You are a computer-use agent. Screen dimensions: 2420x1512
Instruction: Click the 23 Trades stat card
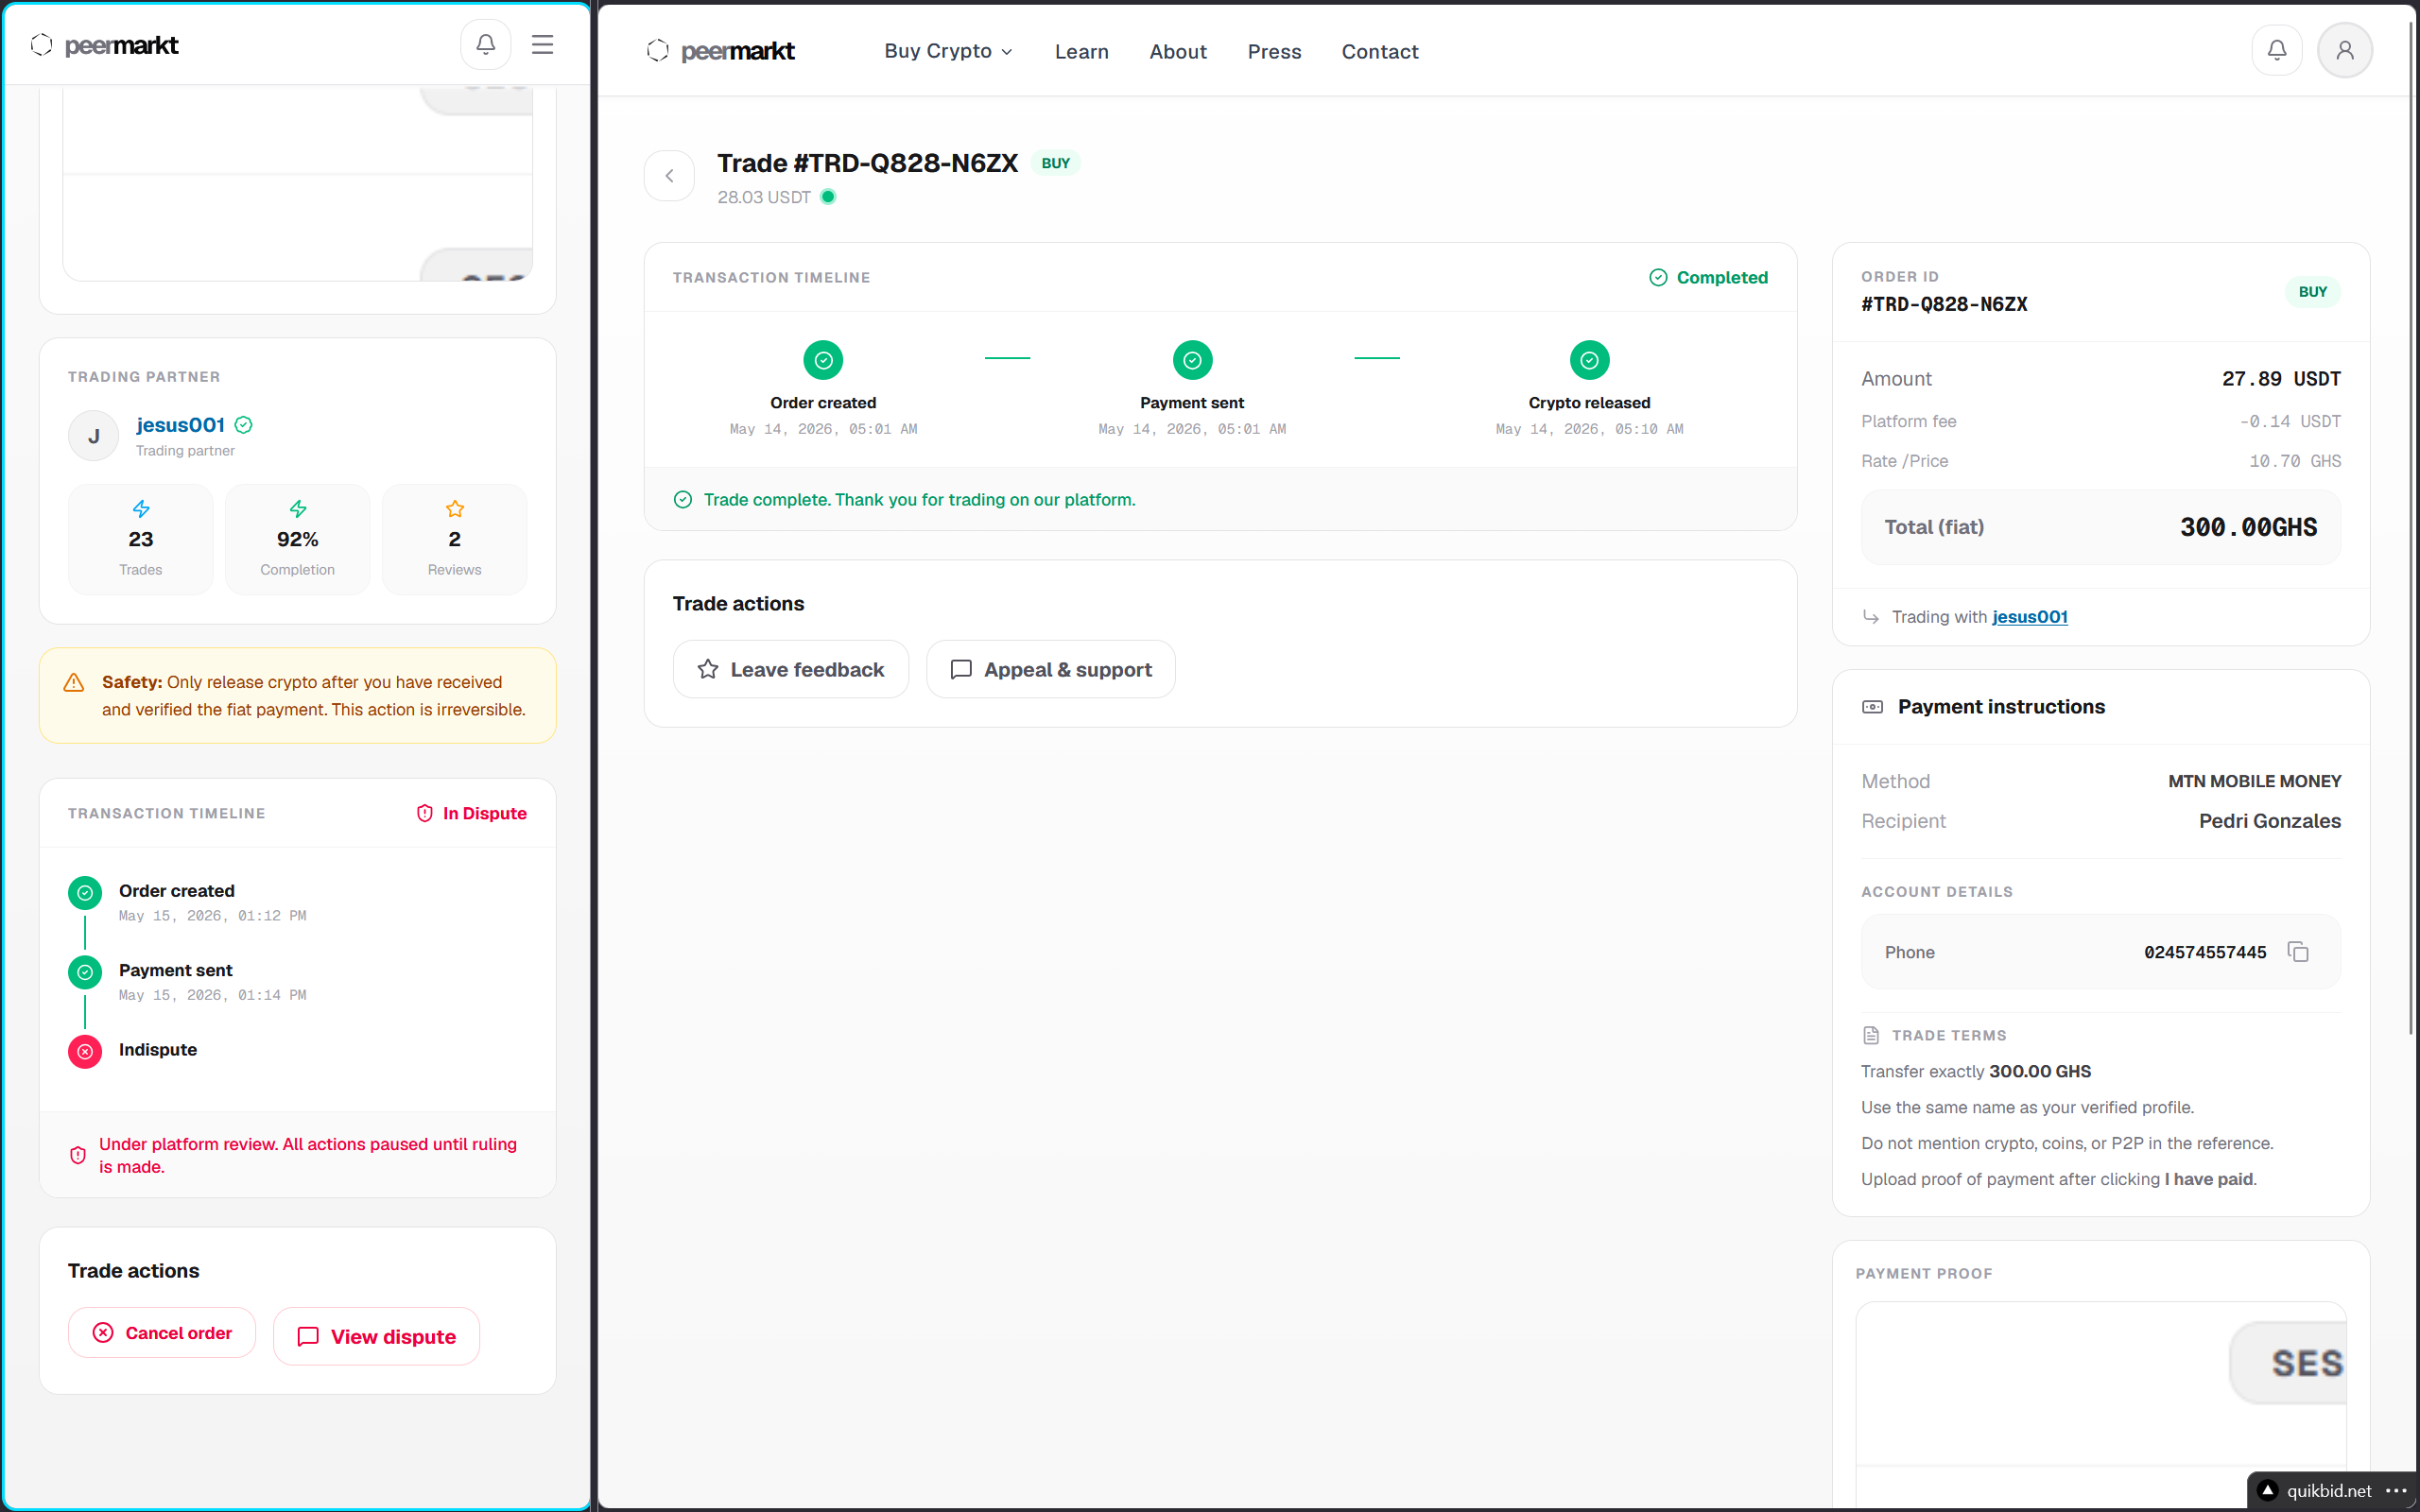[x=140, y=540]
